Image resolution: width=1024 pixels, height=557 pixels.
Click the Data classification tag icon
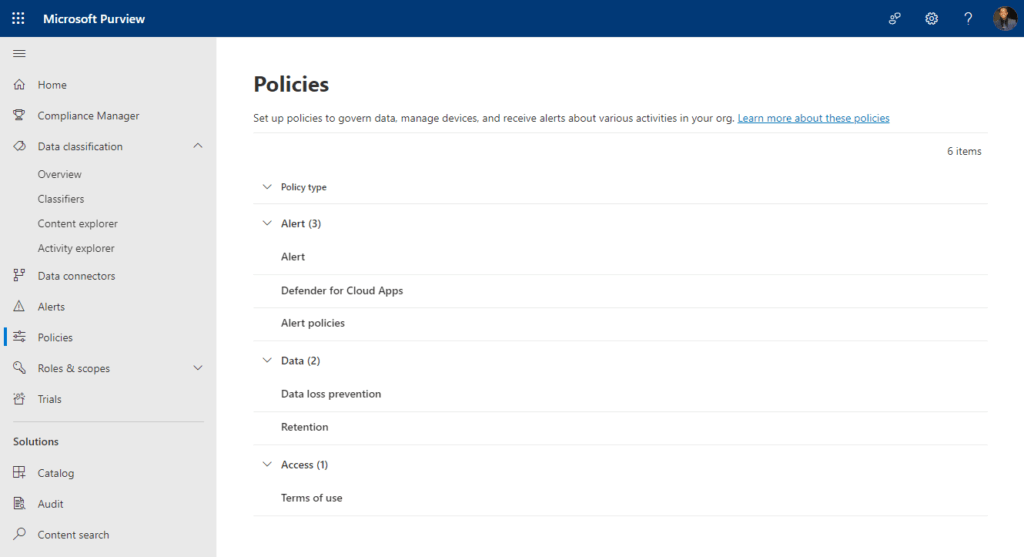[x=20, y=146]
